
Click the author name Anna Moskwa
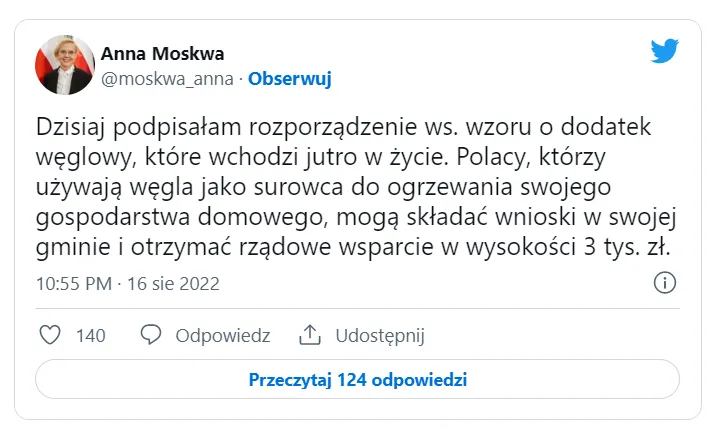click(x=162, y=53)
